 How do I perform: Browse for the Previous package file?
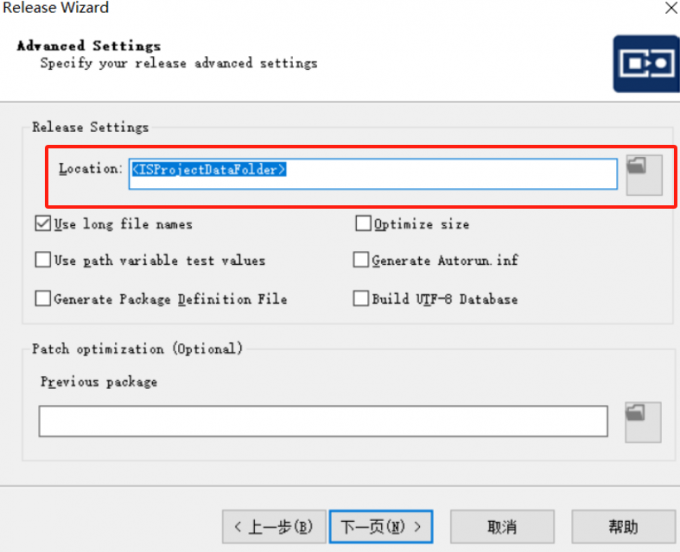pyautogui.click(x=643, y=422)
